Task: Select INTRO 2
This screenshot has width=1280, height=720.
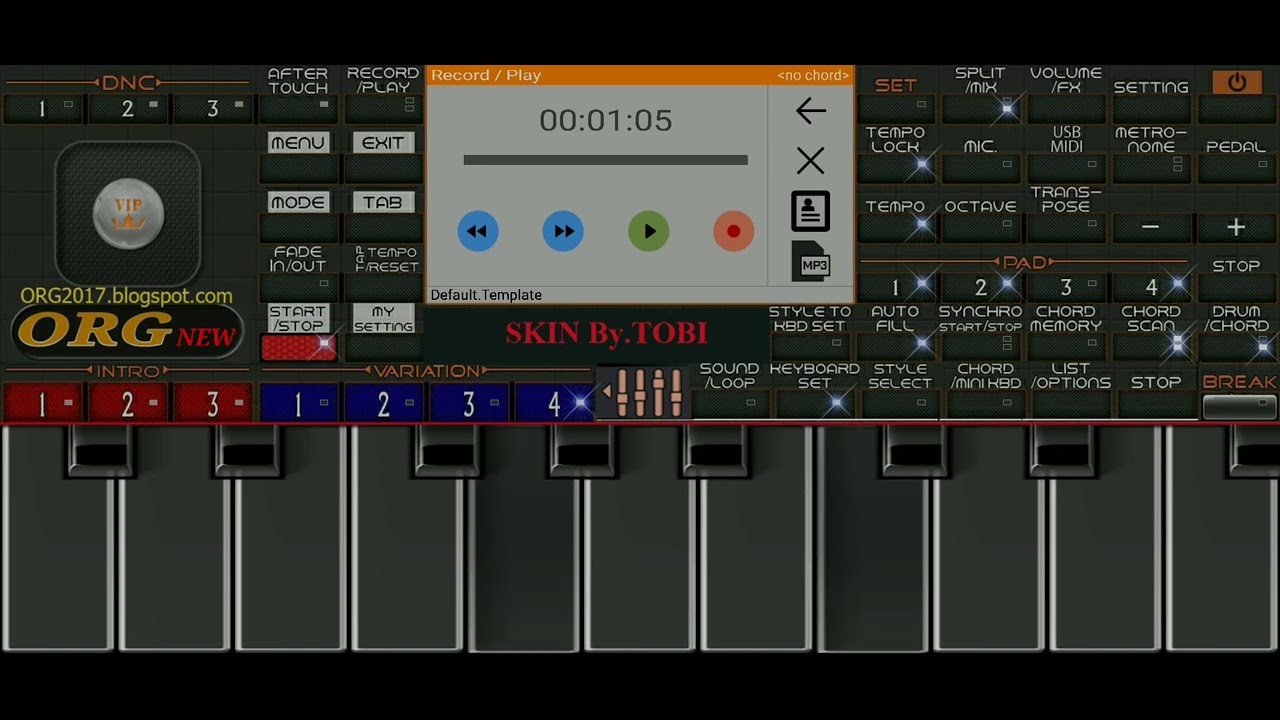Action: [x=127, y=404]
